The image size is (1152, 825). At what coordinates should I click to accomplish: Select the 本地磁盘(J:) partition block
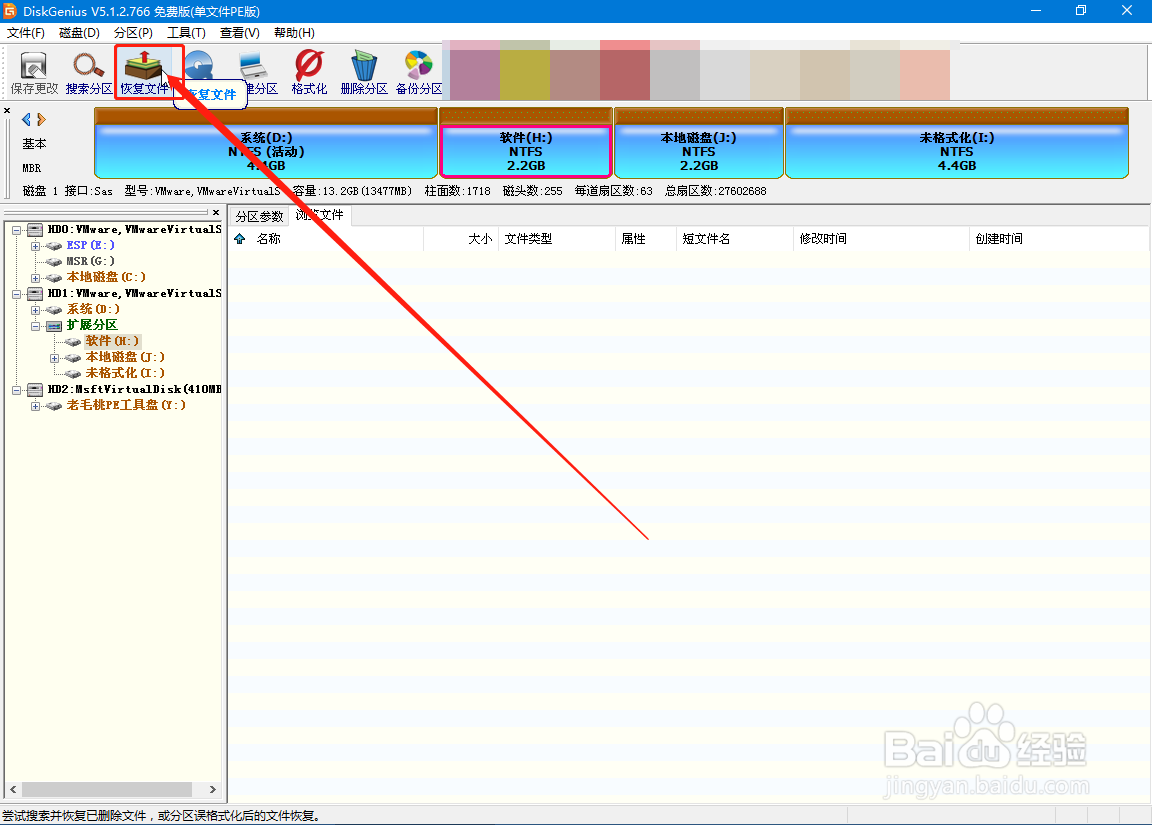699,143
